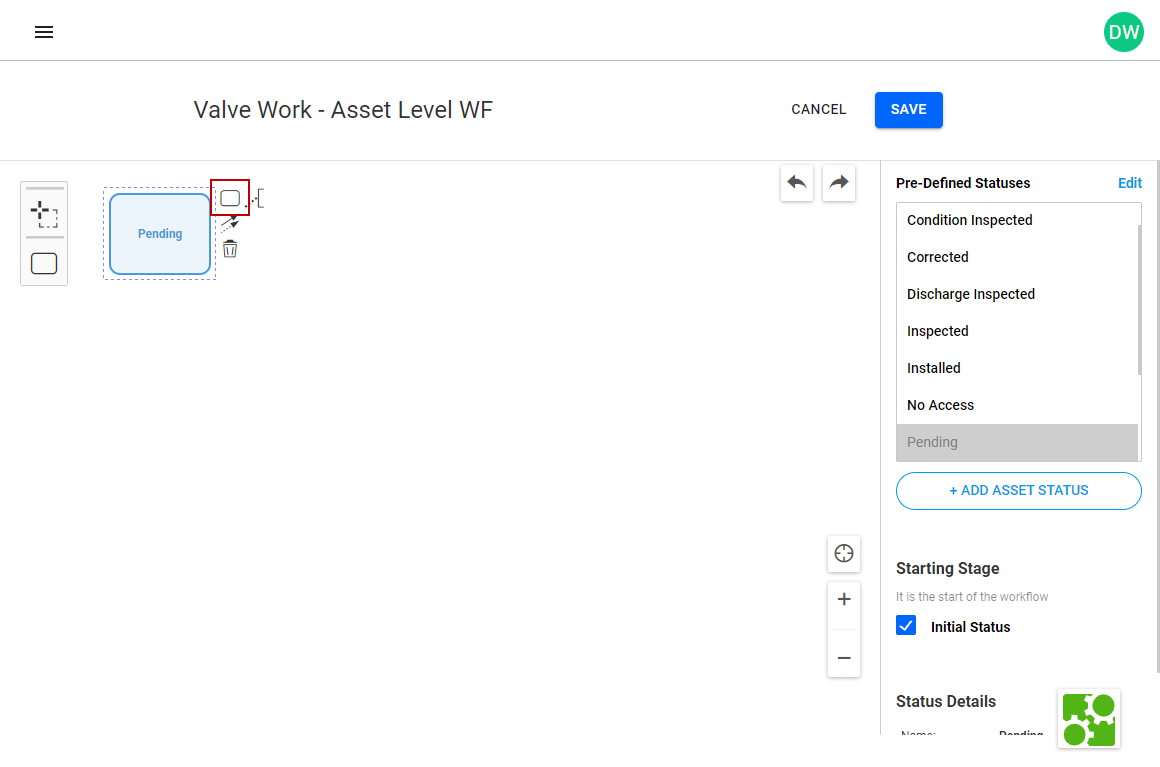Add text annotation to Pending node
Viewport: 1160px width, 767px height.
(257, 198)
